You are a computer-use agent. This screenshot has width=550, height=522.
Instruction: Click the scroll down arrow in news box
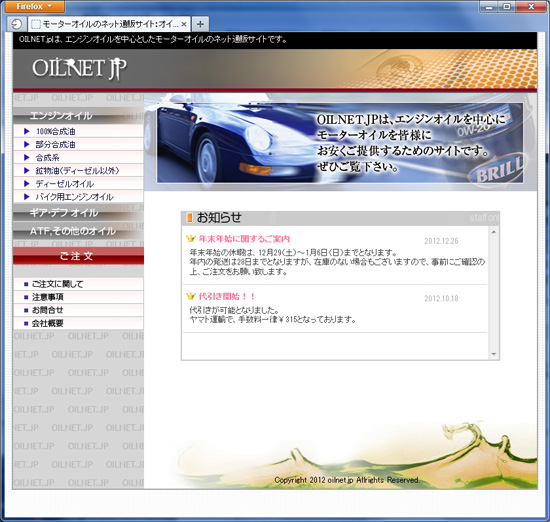tap(494, 354)
